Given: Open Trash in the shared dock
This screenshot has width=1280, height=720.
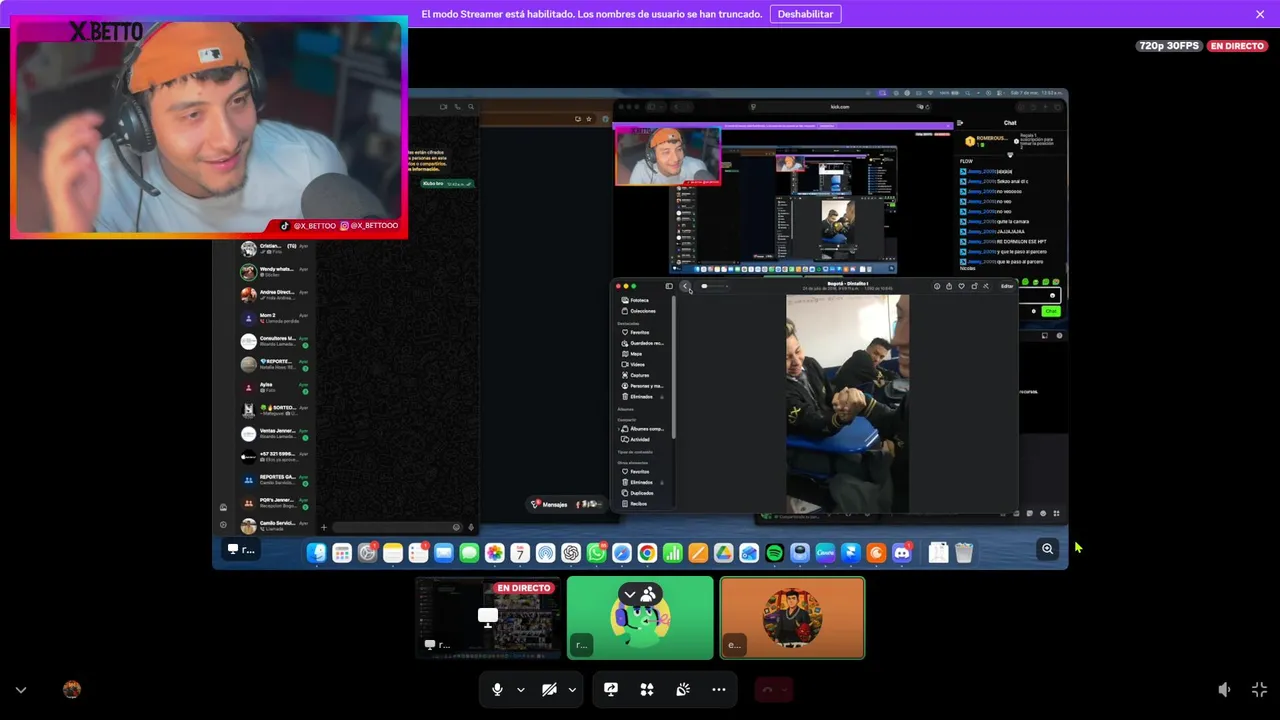Looking at the screenshot, I should point(964,553).
